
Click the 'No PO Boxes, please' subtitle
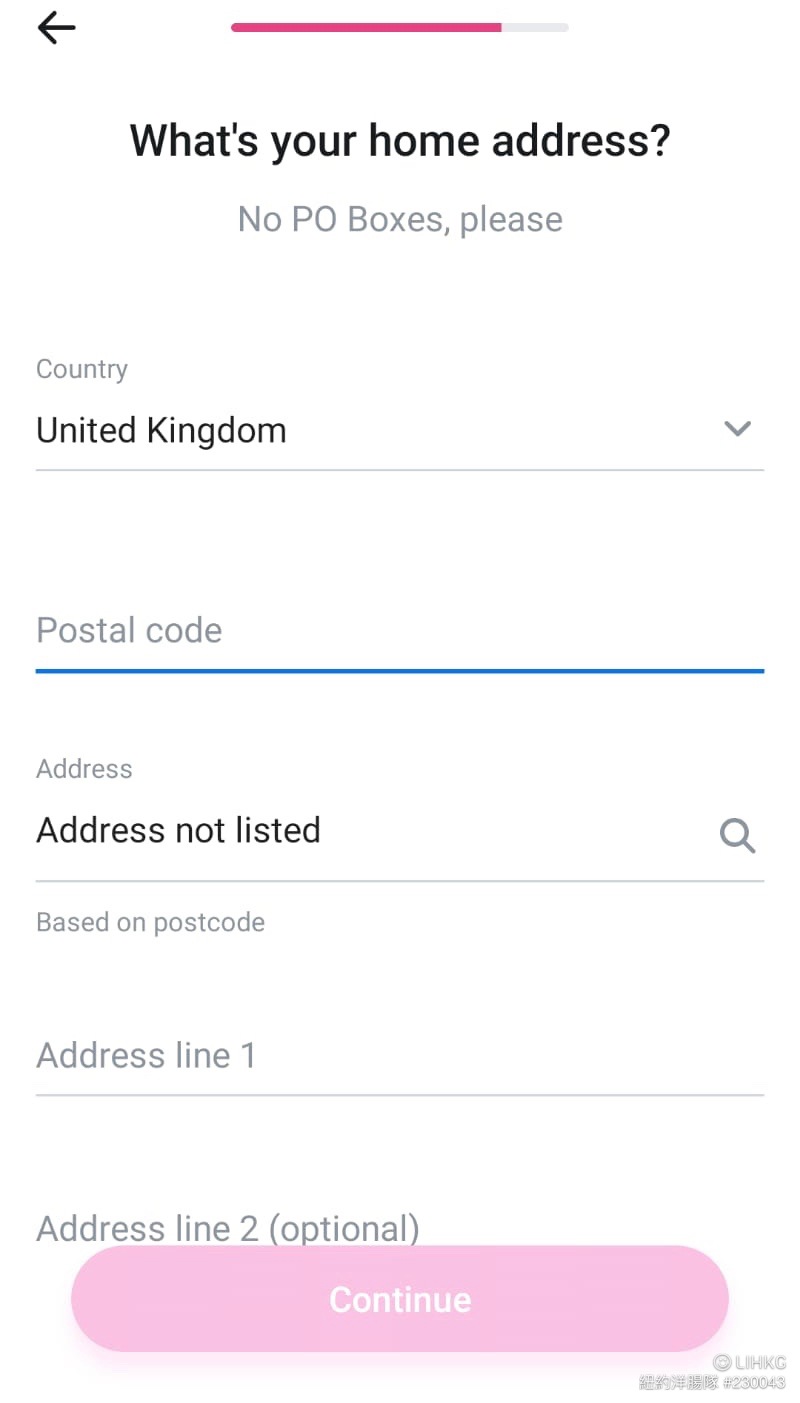400,219
